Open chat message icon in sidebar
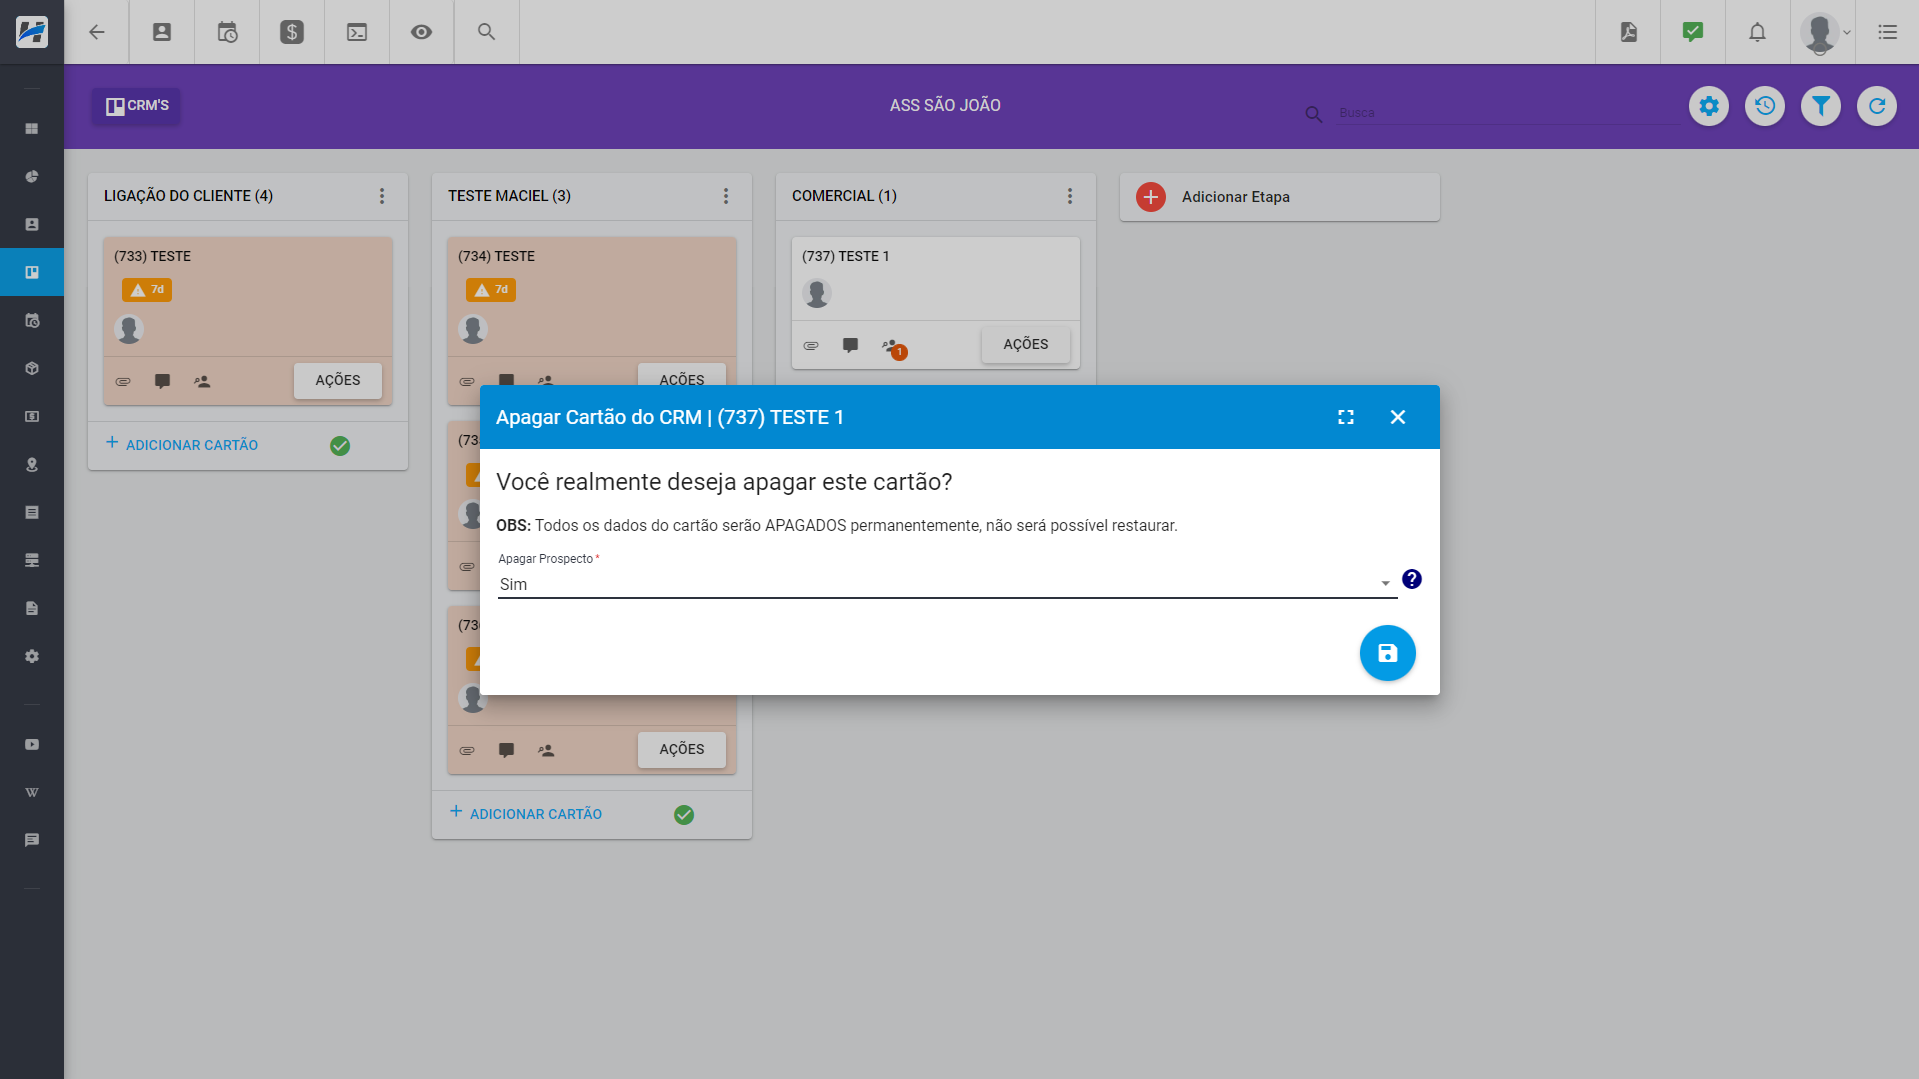 32,841
